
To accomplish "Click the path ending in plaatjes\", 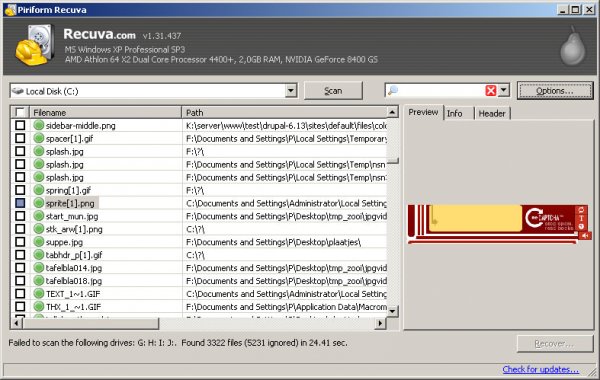I will click(273, 242).
